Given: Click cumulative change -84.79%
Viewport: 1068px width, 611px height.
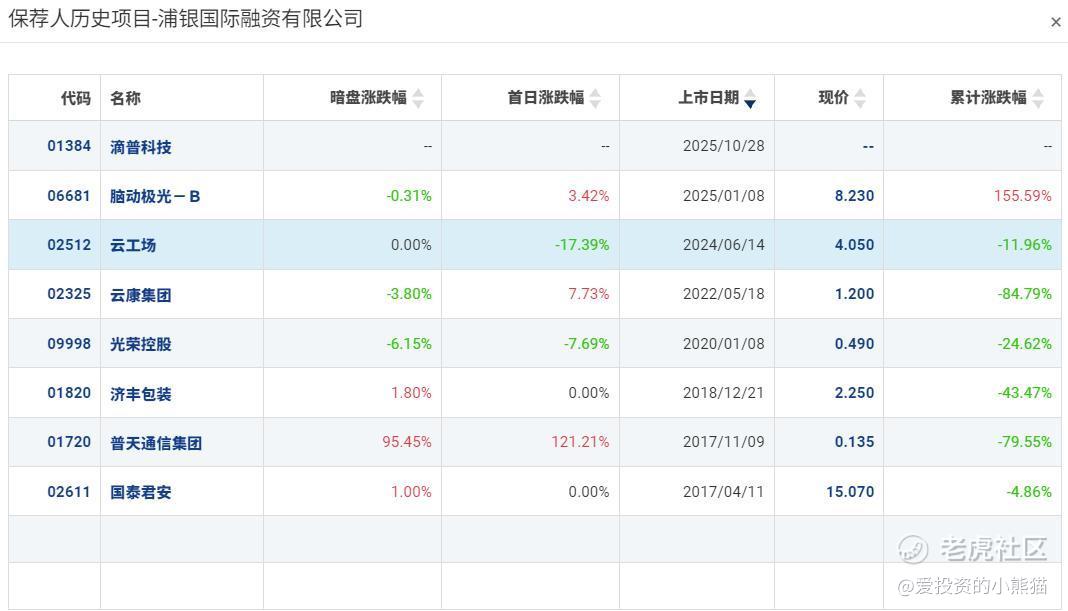Looking at the screenshot, I should coord(1024,294).
